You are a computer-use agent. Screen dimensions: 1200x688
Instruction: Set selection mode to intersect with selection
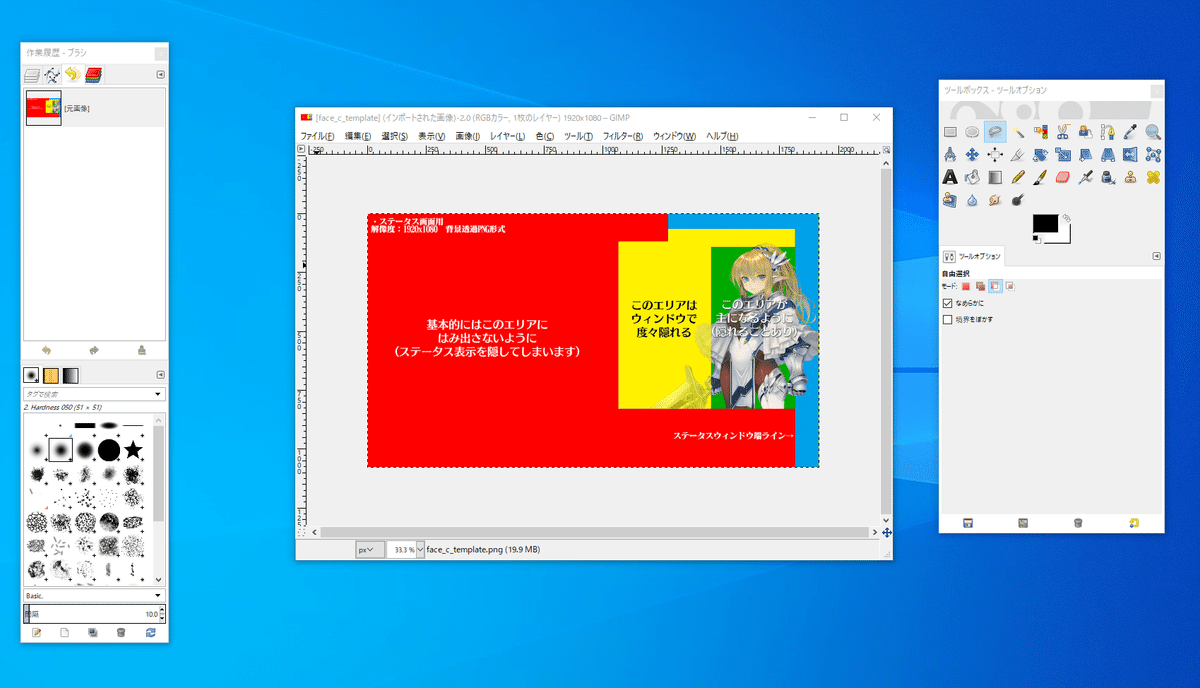(1010, 287)
